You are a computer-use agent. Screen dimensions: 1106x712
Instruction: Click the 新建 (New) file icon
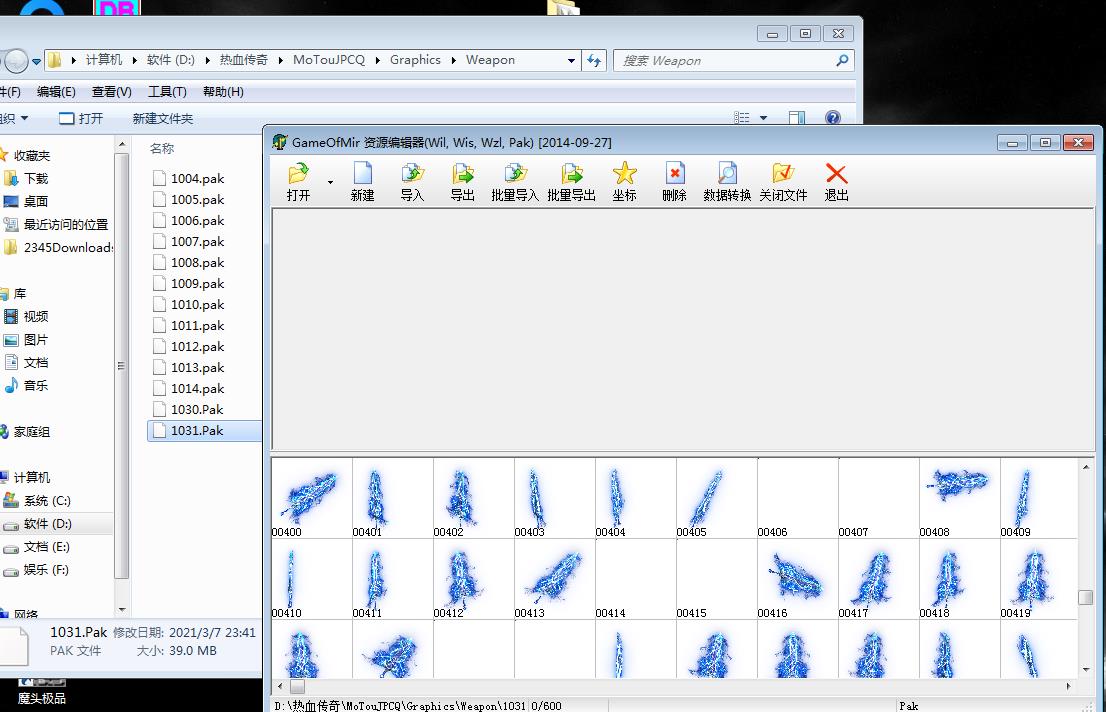pyautogui.click(x=362, y=174)
